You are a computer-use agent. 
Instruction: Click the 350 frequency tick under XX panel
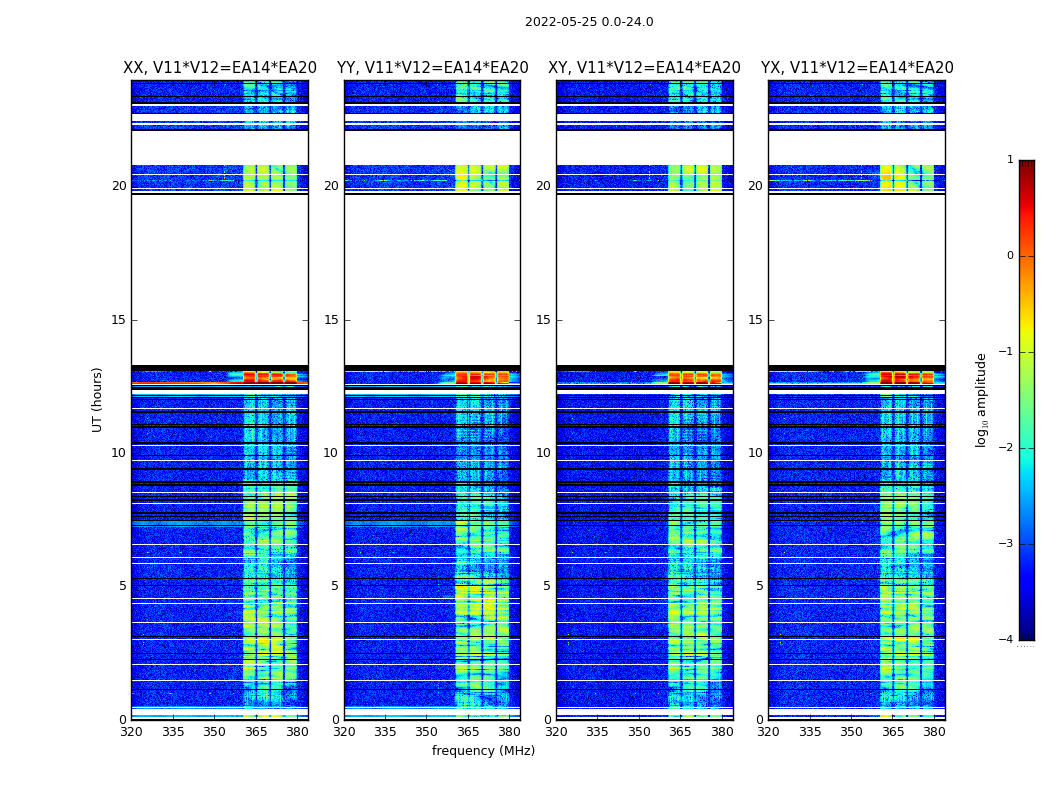click(214, 732)
